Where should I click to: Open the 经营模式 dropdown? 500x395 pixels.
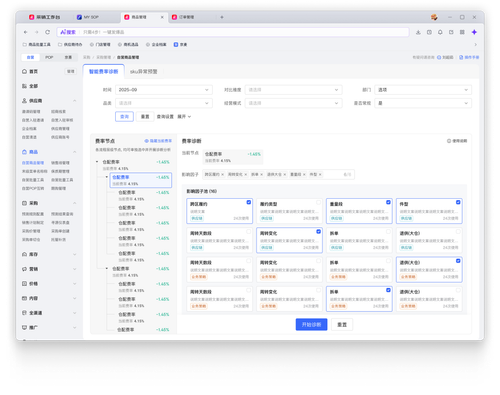coord(293,103)
